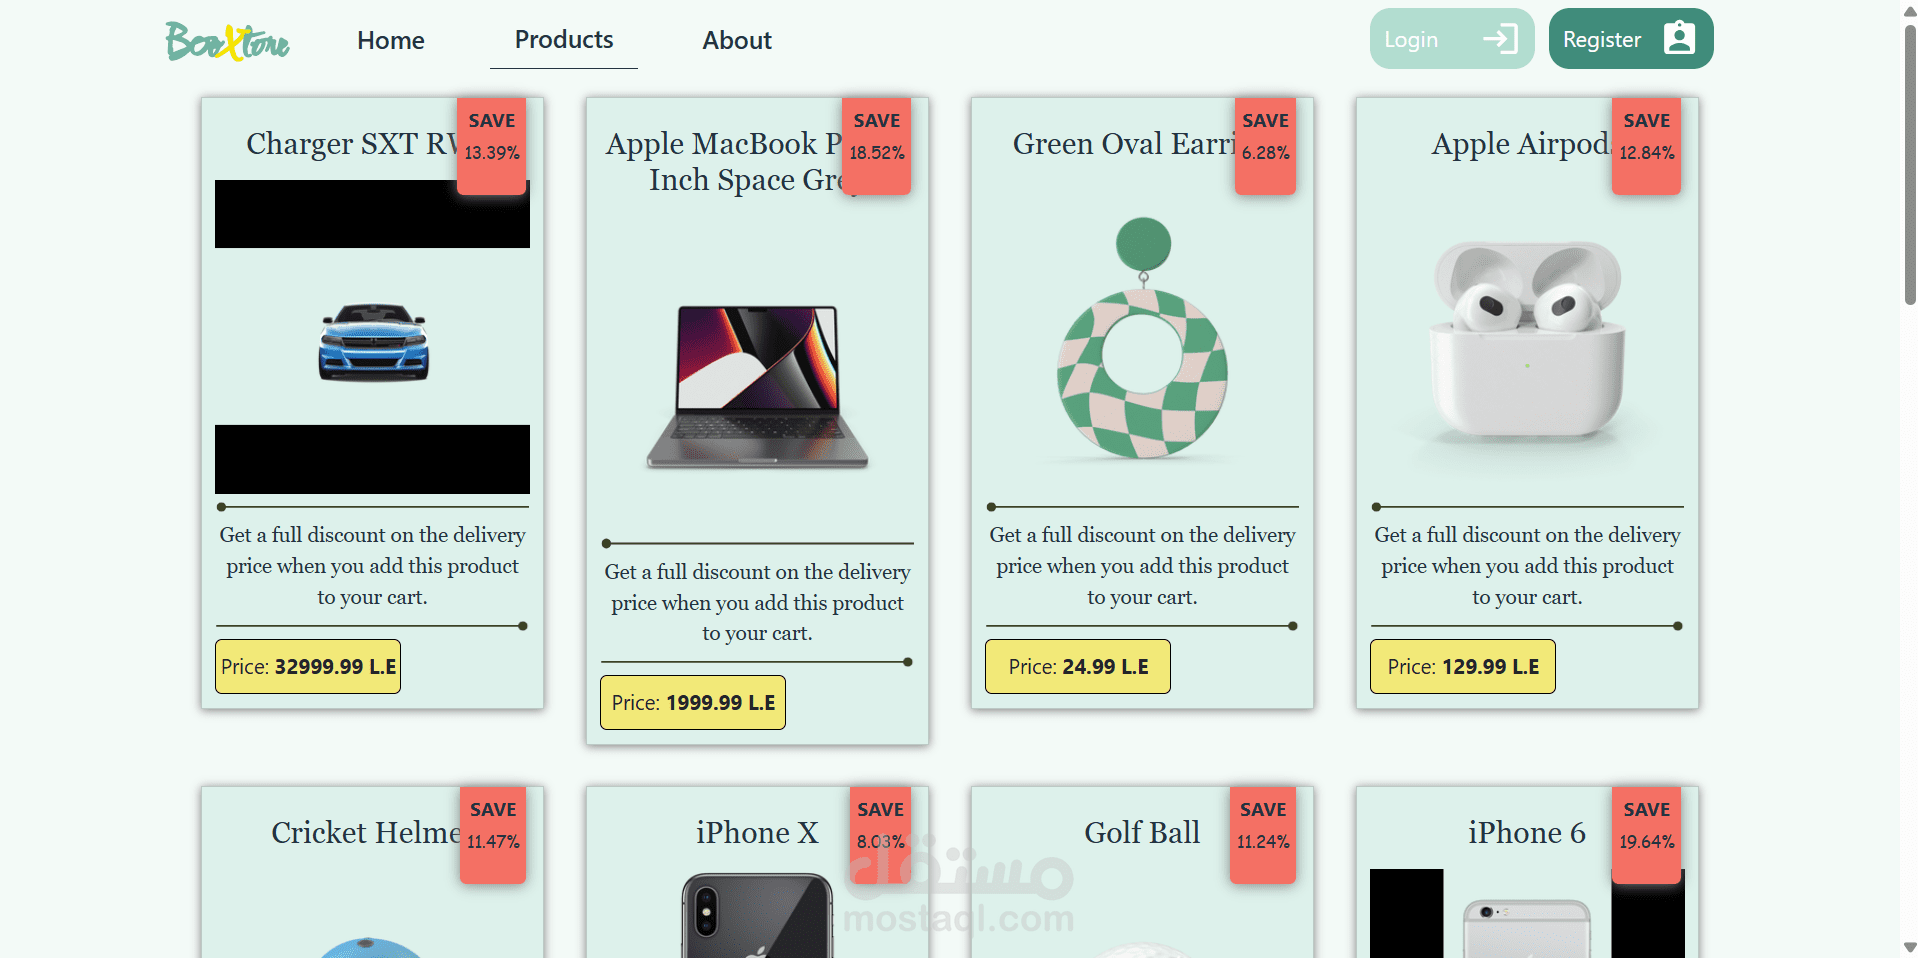Click the login arrow icon

1500,39
